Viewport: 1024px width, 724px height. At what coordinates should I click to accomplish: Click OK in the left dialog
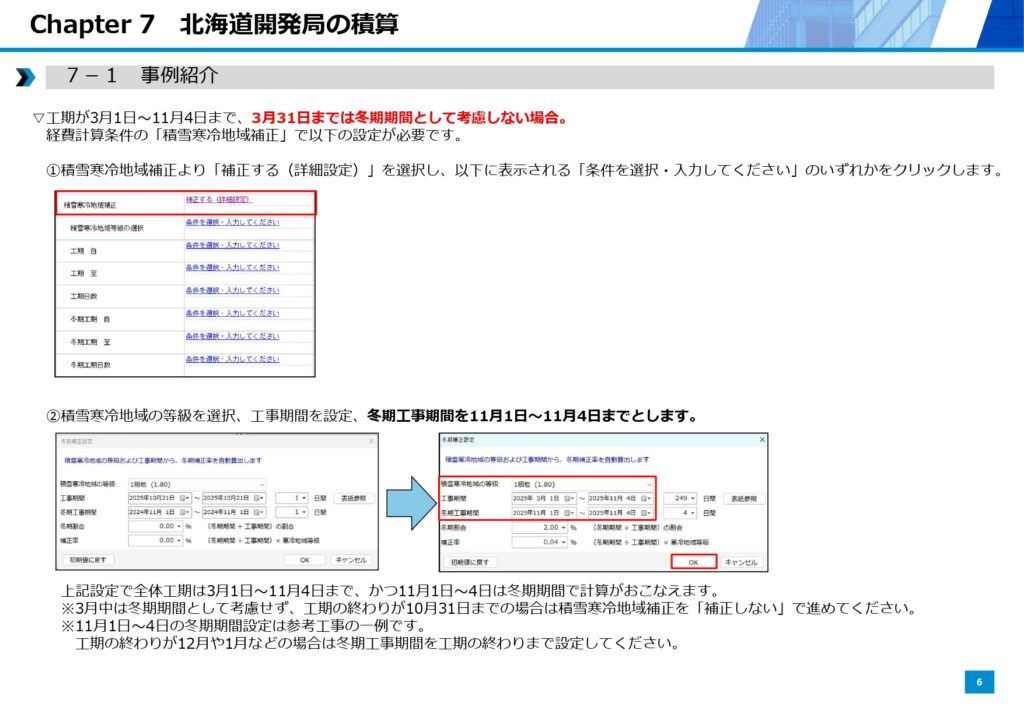point(304,561)
